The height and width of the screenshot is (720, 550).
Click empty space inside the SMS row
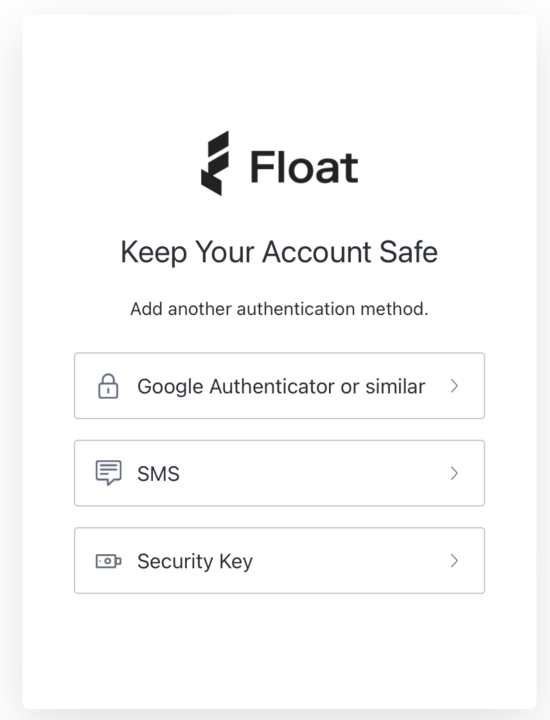312,473
